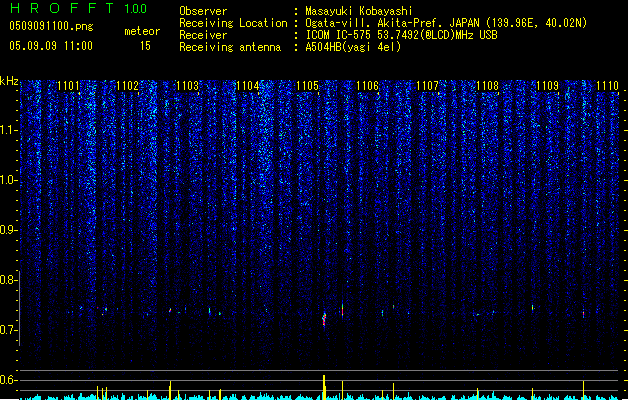Click the 1103 time marker
Screen dimensions: 629x400
pos(187,85)
